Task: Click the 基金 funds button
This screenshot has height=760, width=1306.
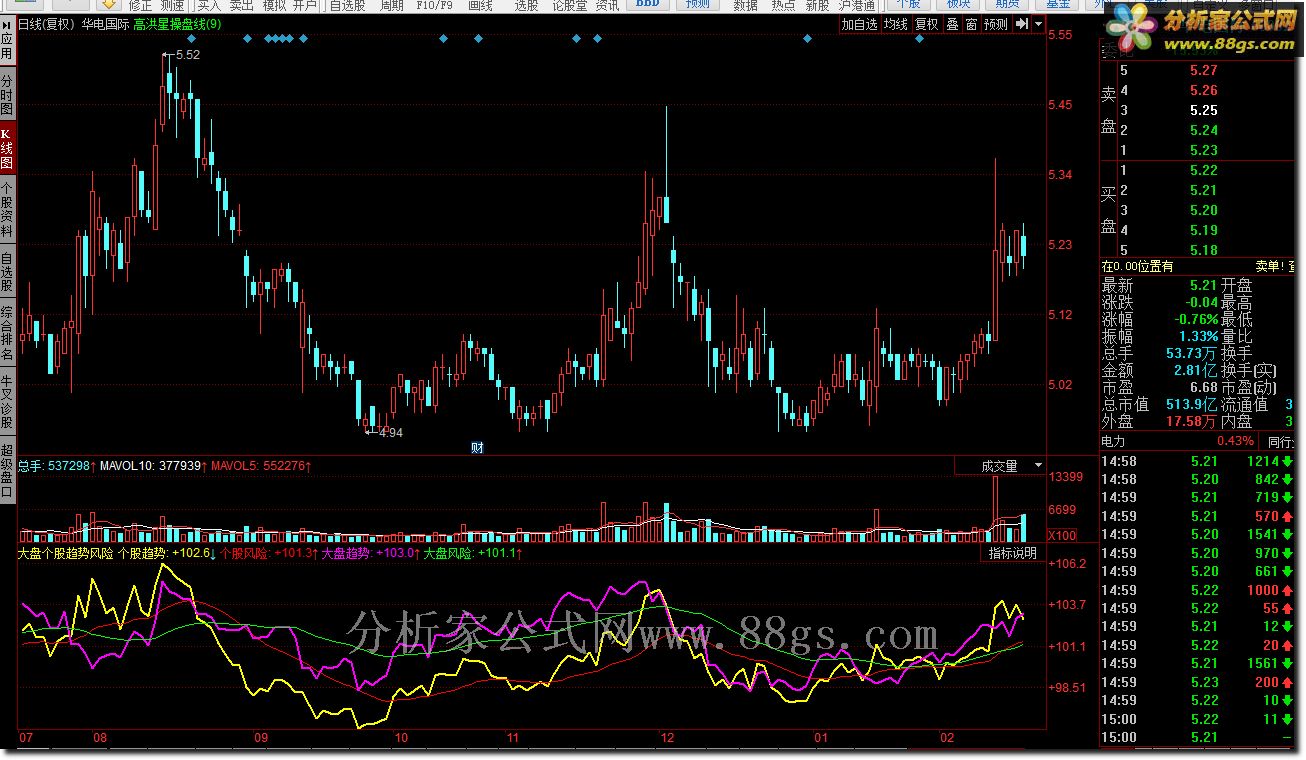Action: point(1058,5)
